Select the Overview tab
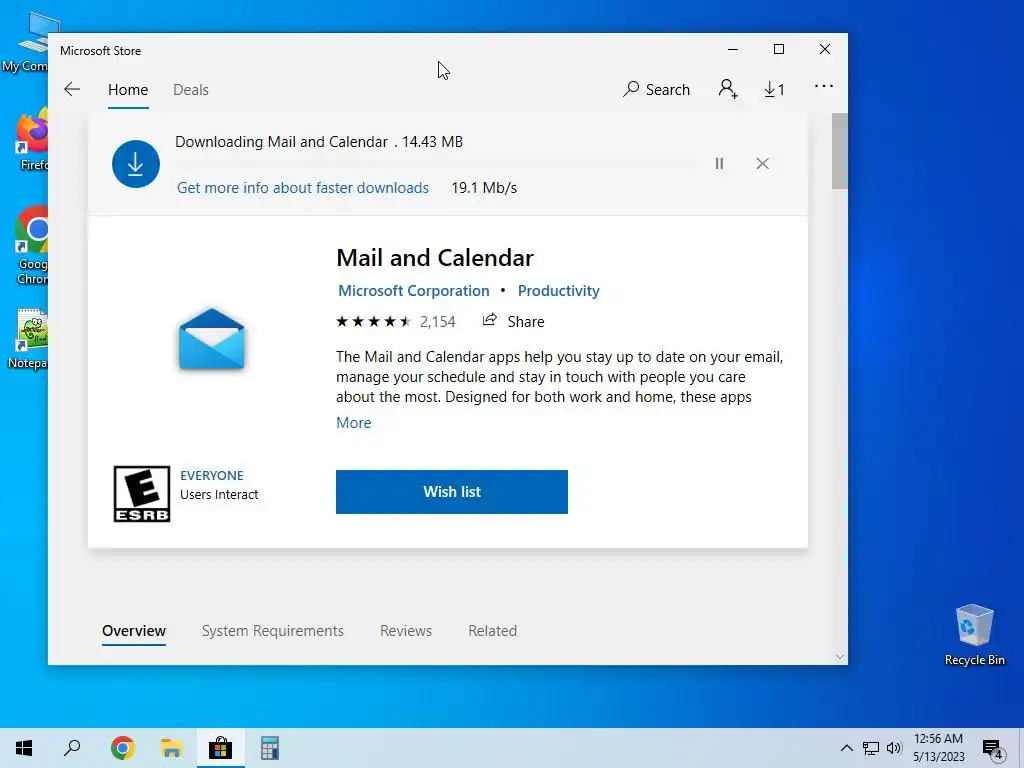The image size is (1024, 768). [x=134, y=631]
